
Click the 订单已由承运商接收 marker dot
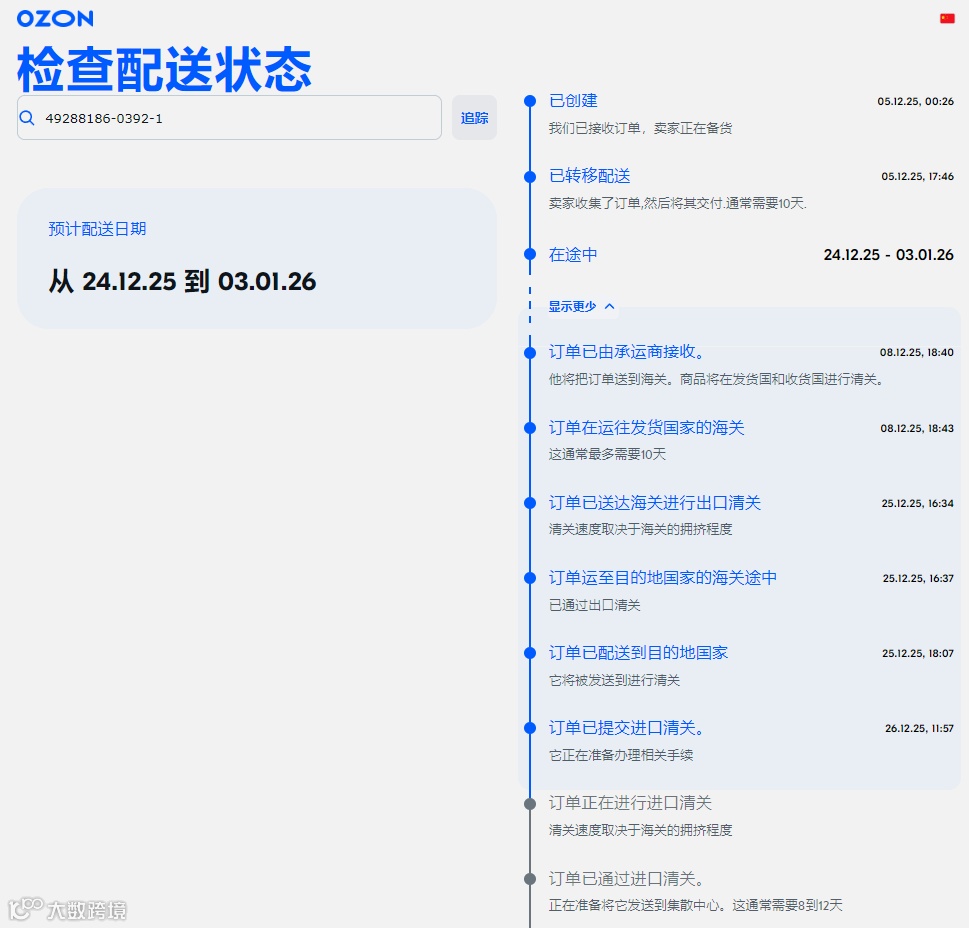(530, 353)
